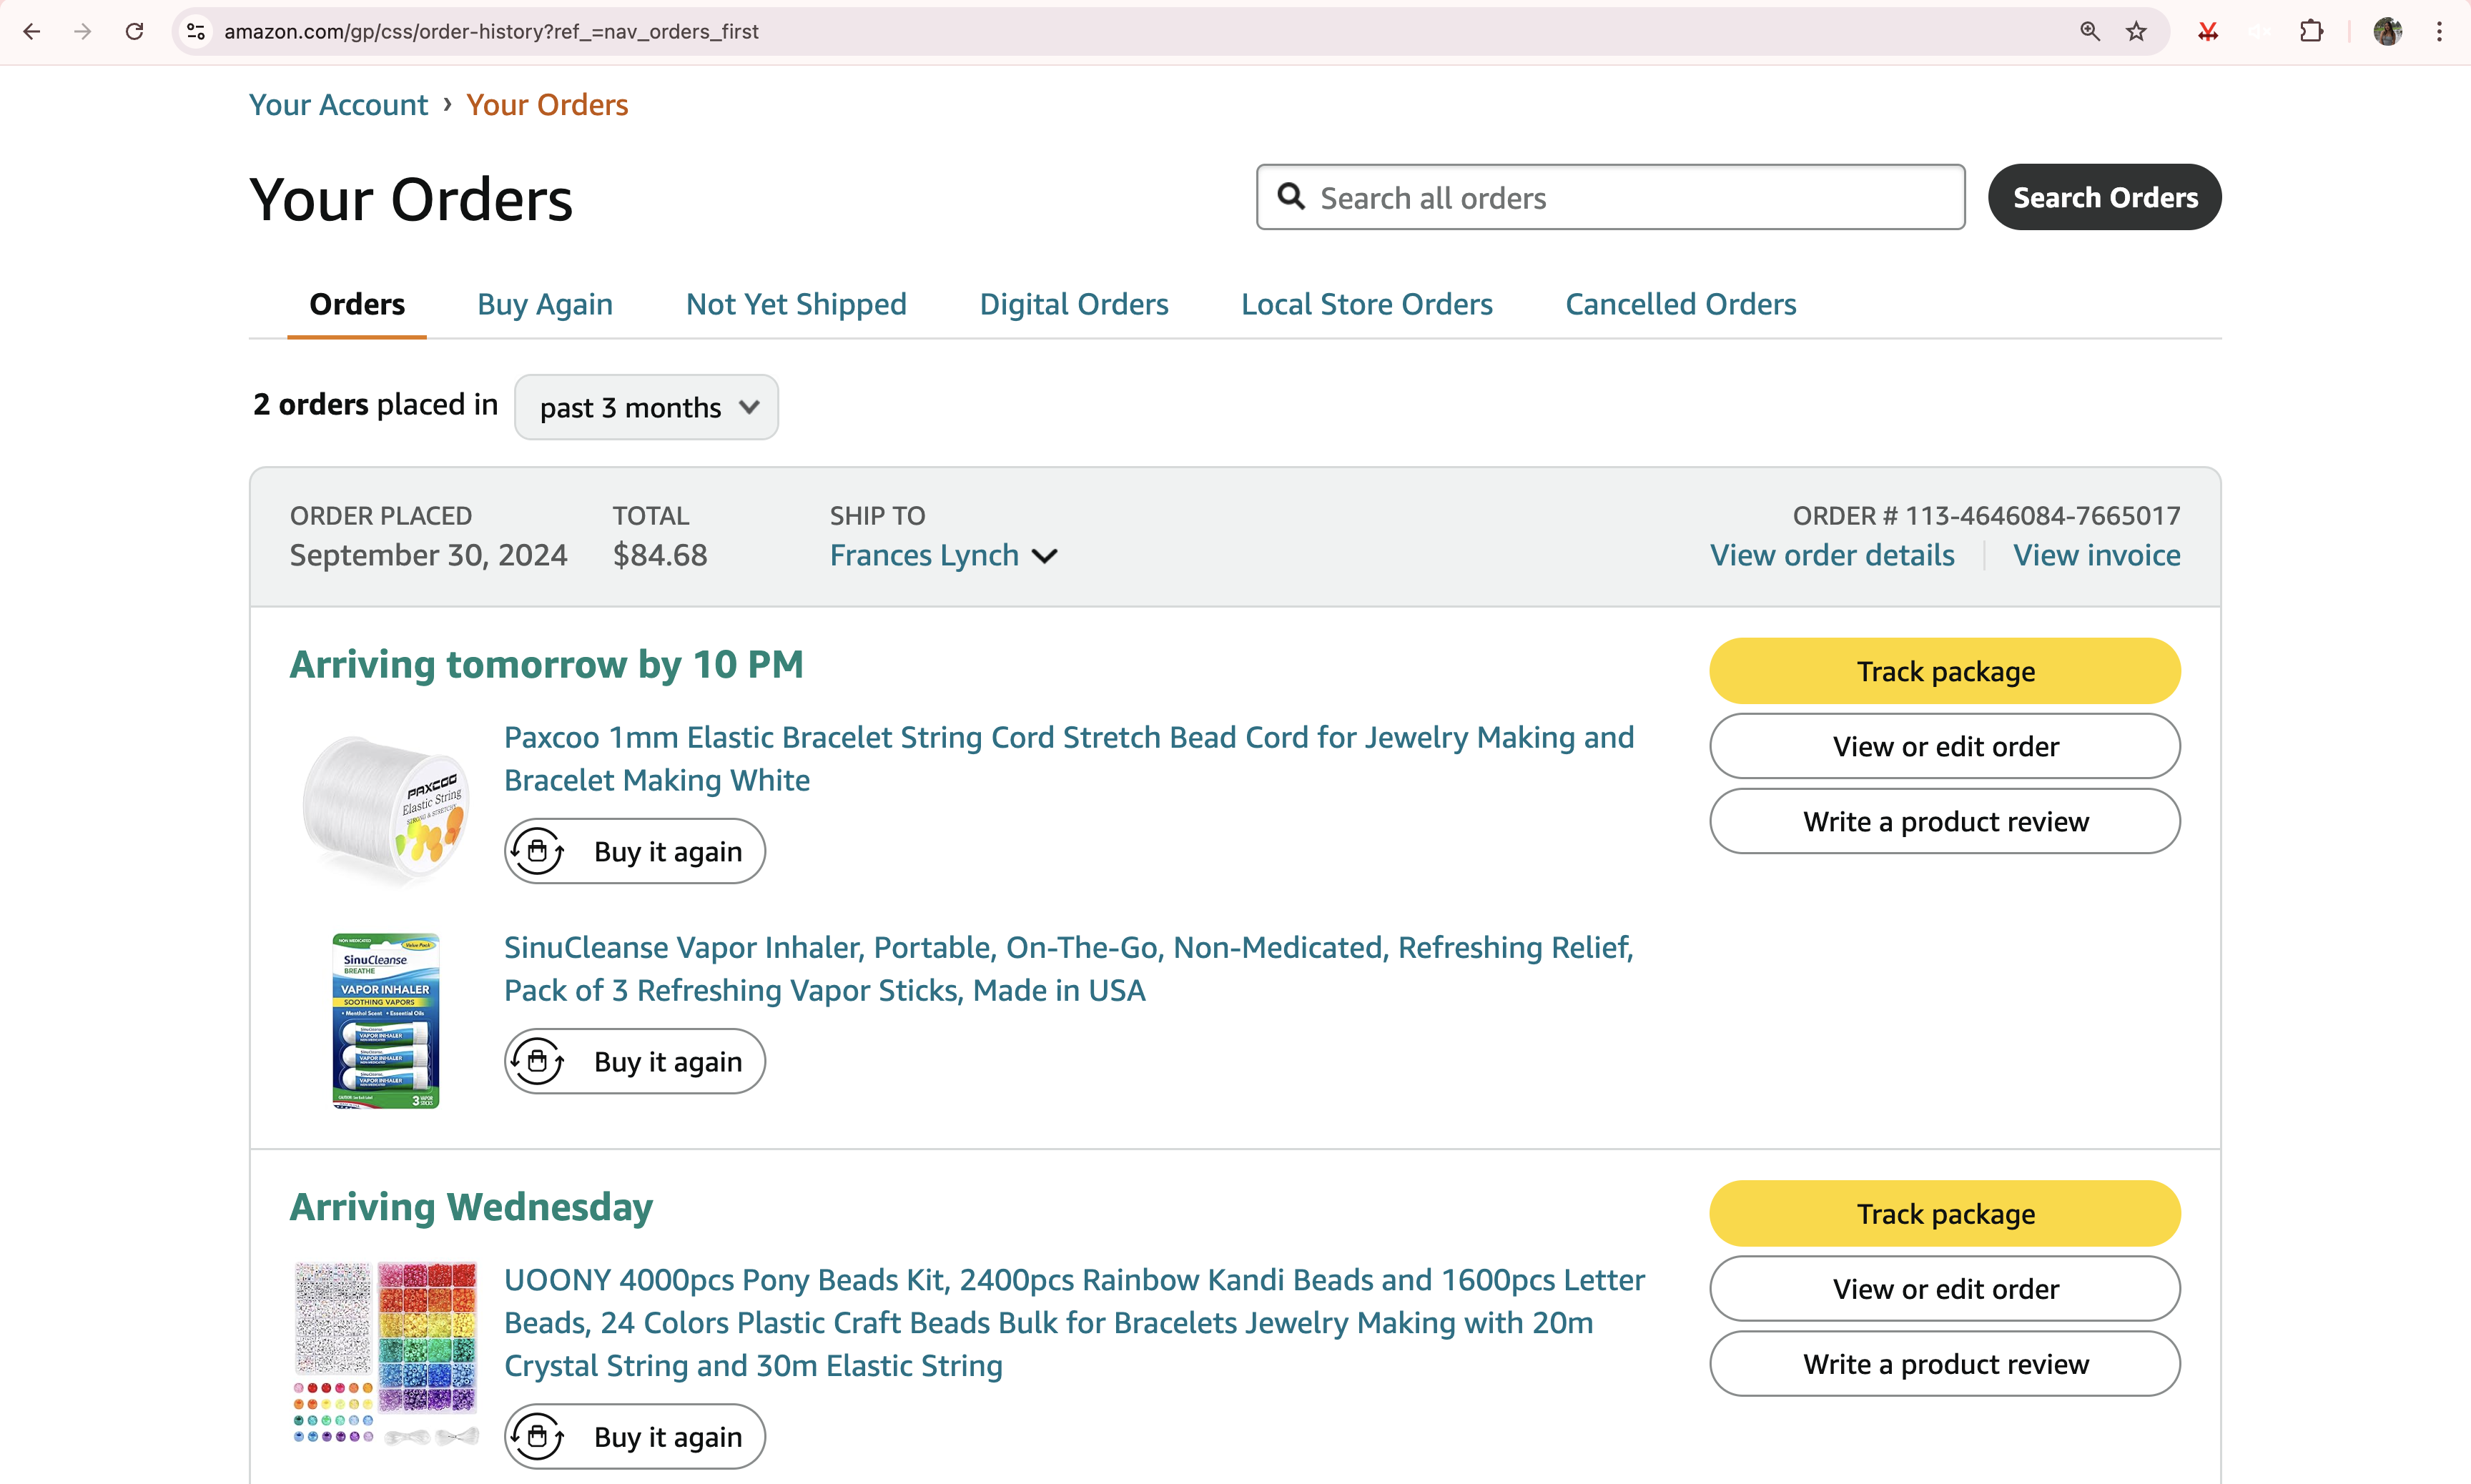Viewport: 2471px width, 1484px height.
Task: Click the address bar URL
Action: pos(491,32)
